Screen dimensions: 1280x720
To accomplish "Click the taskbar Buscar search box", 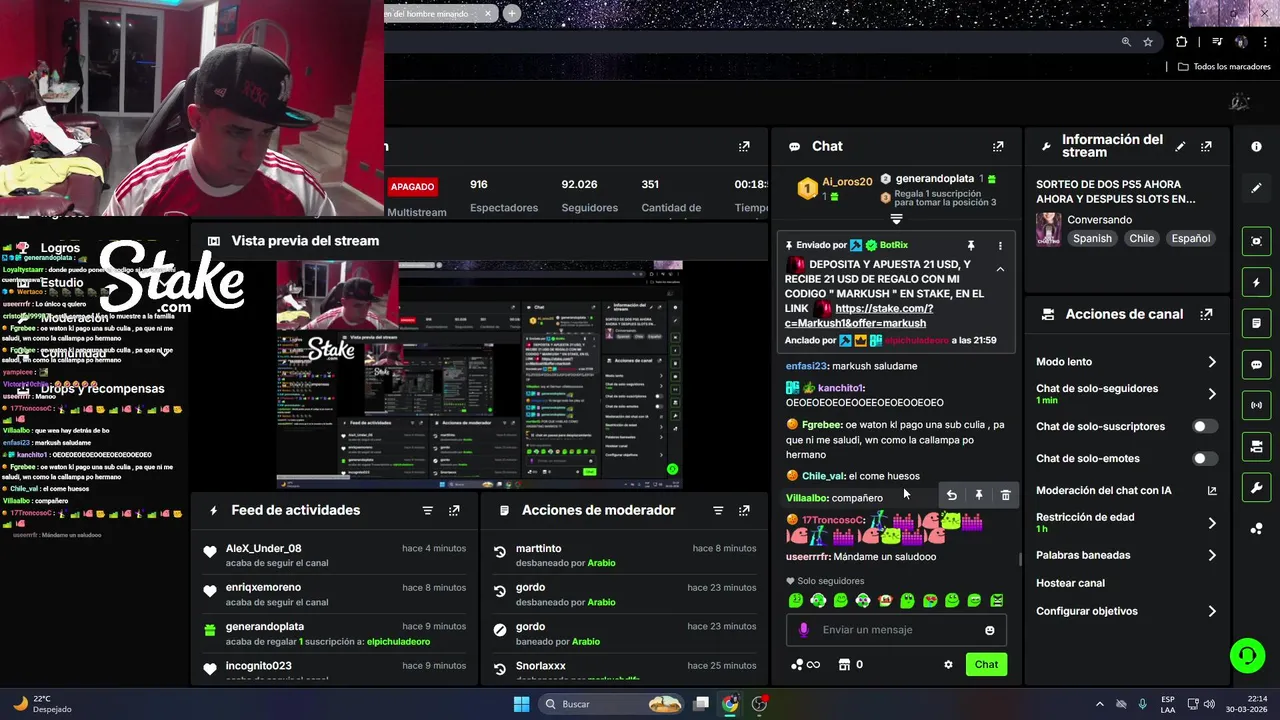I will (x=613, y=704).
